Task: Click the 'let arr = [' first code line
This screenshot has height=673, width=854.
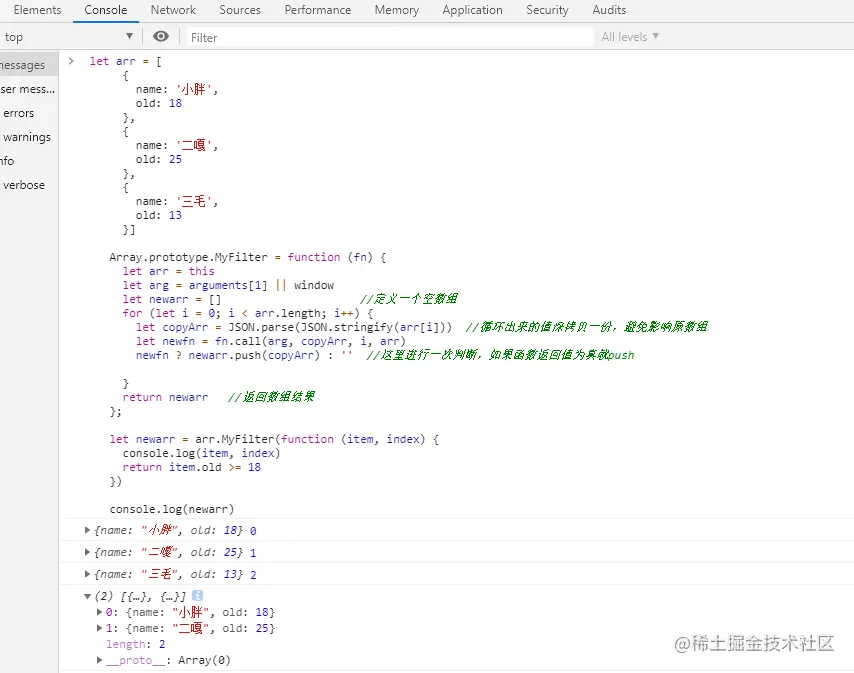Action: pyautogui.click(x=126, y=61)
